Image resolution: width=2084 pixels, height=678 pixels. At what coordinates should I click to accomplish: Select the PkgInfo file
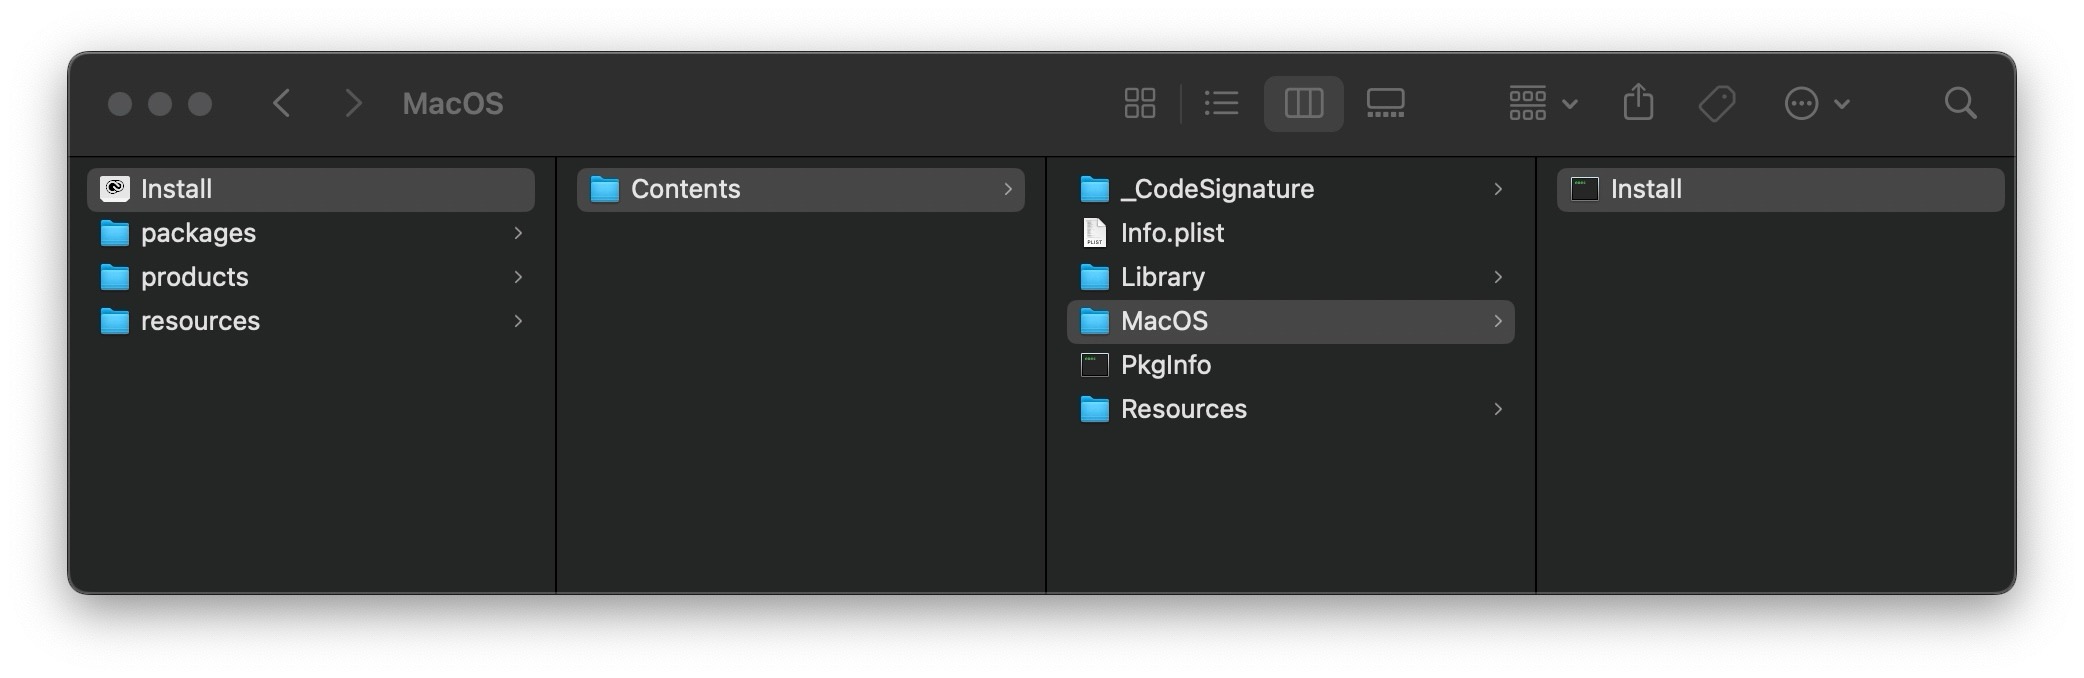(x=1165, y=365)
